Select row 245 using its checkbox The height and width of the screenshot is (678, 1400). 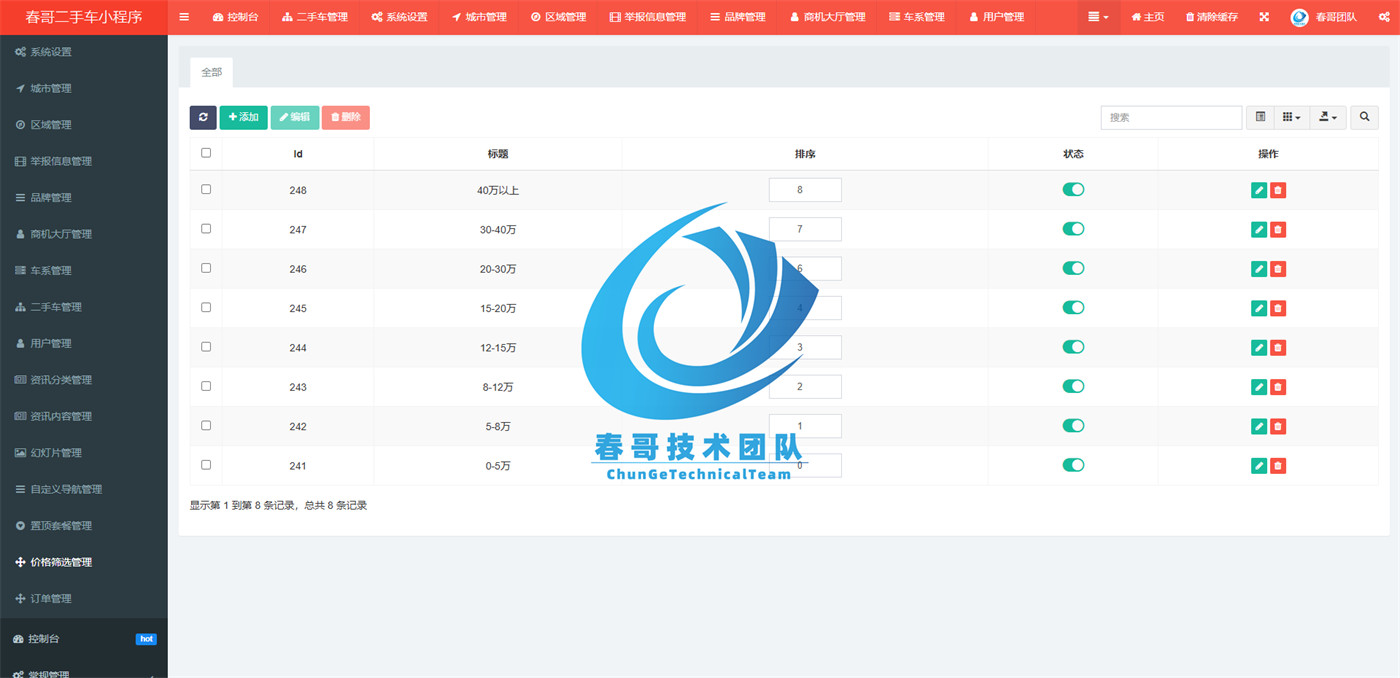(x=206, y=307)
